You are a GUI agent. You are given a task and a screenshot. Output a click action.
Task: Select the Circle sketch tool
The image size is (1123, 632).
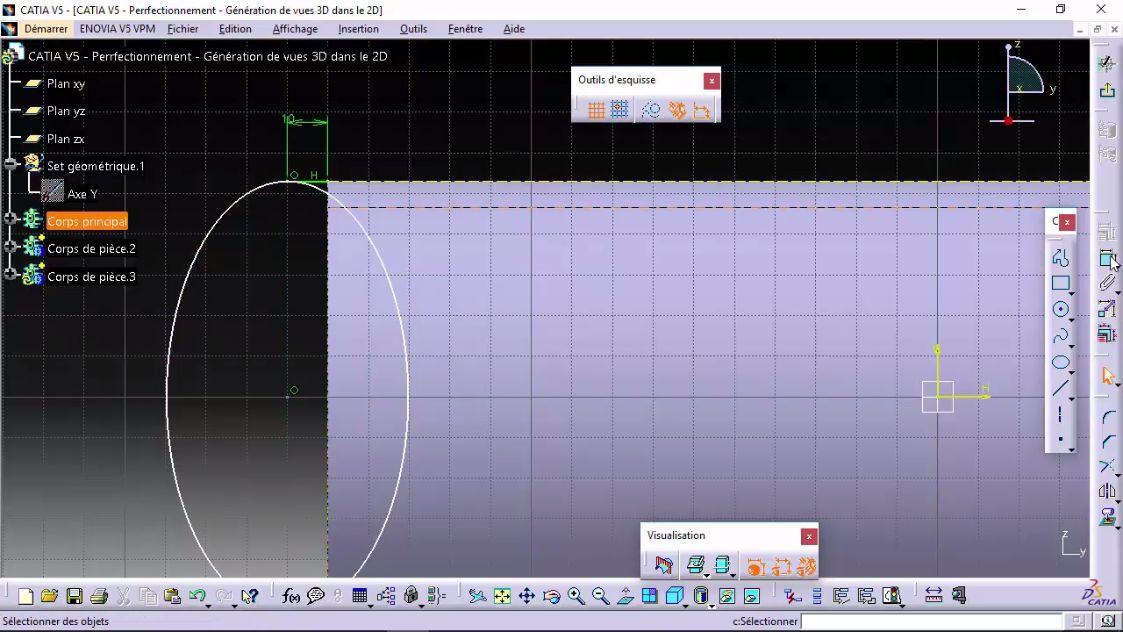(1061, 310)
